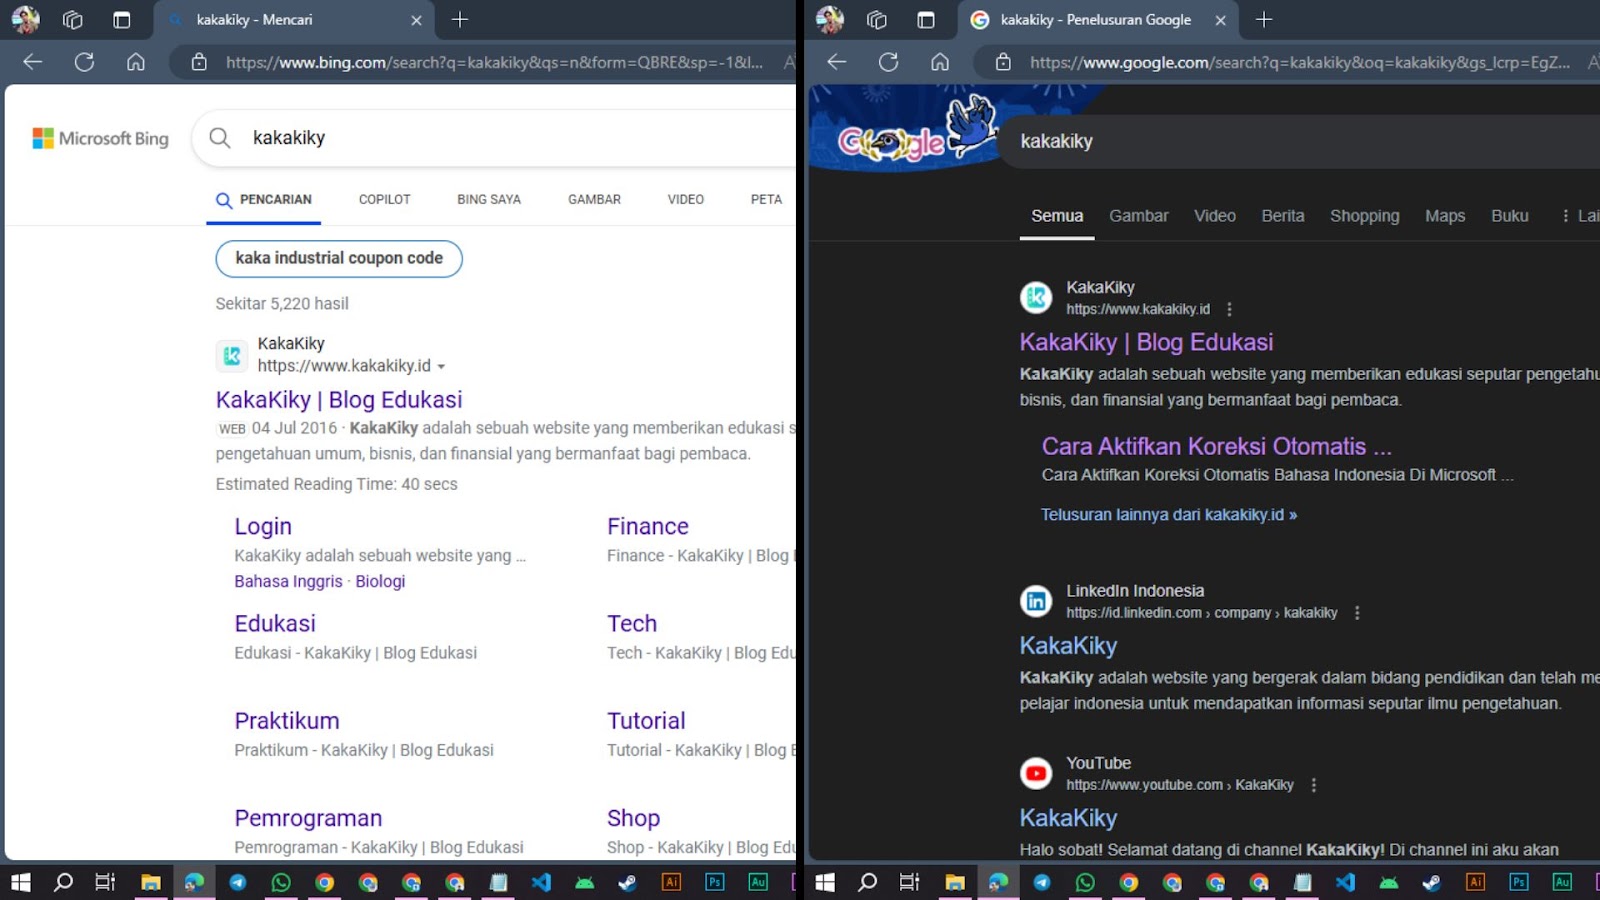Open File Explorer from the Google window's taskbar
The height and width of the screenshot is (900, 1600).
click(x=955, y=882)
